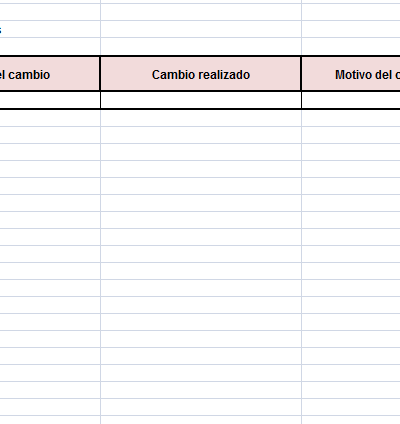Screen dimensions: 400x424
Task: Select the cell two rows above 'Motivo del'
Action: [351, 29]
